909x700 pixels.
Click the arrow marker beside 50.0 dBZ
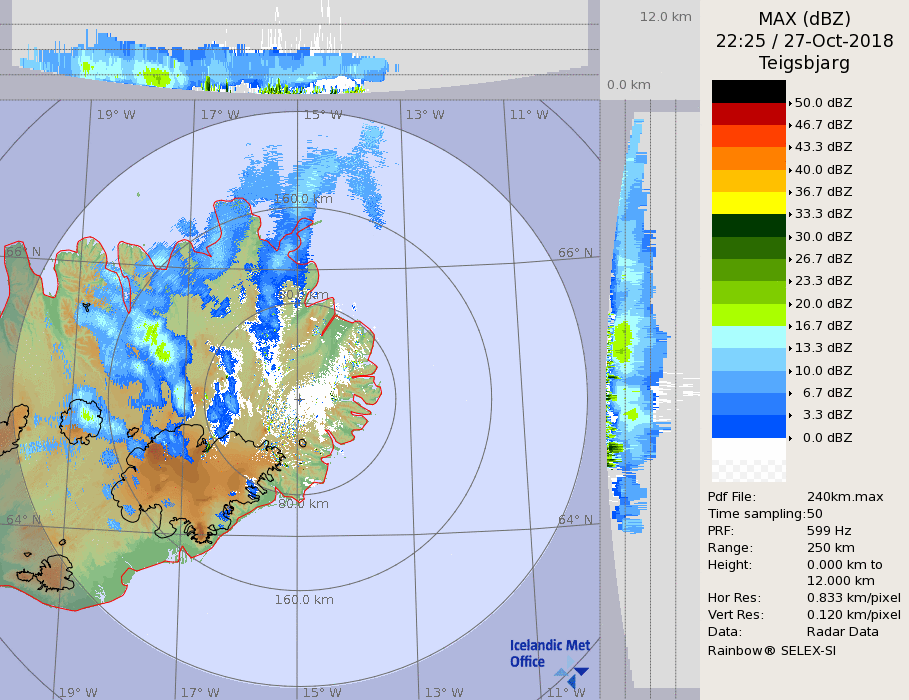pyautogui.click(x=790, y=103)
